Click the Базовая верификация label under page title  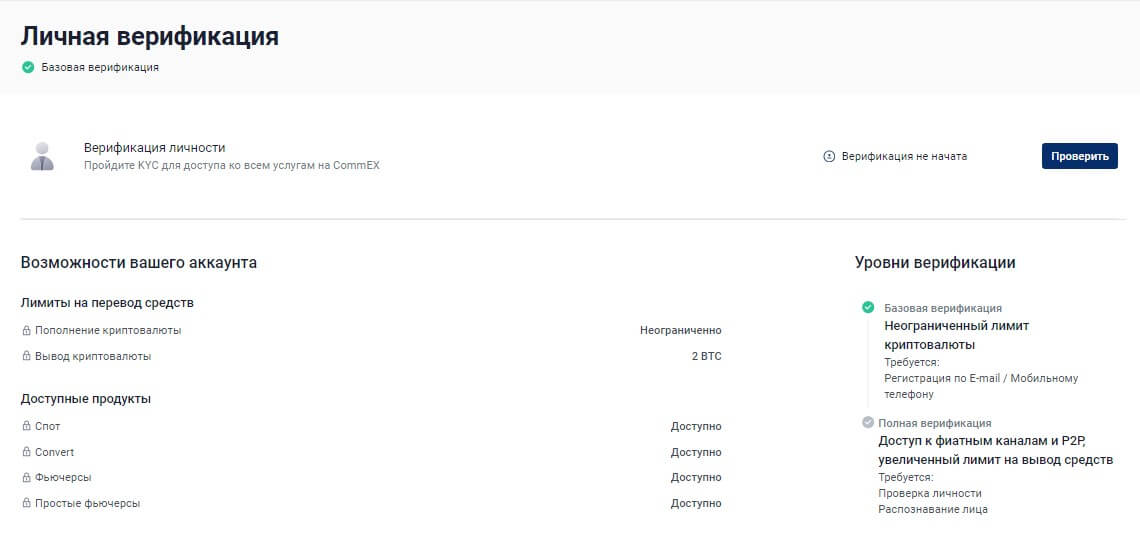tap(100, 68)
